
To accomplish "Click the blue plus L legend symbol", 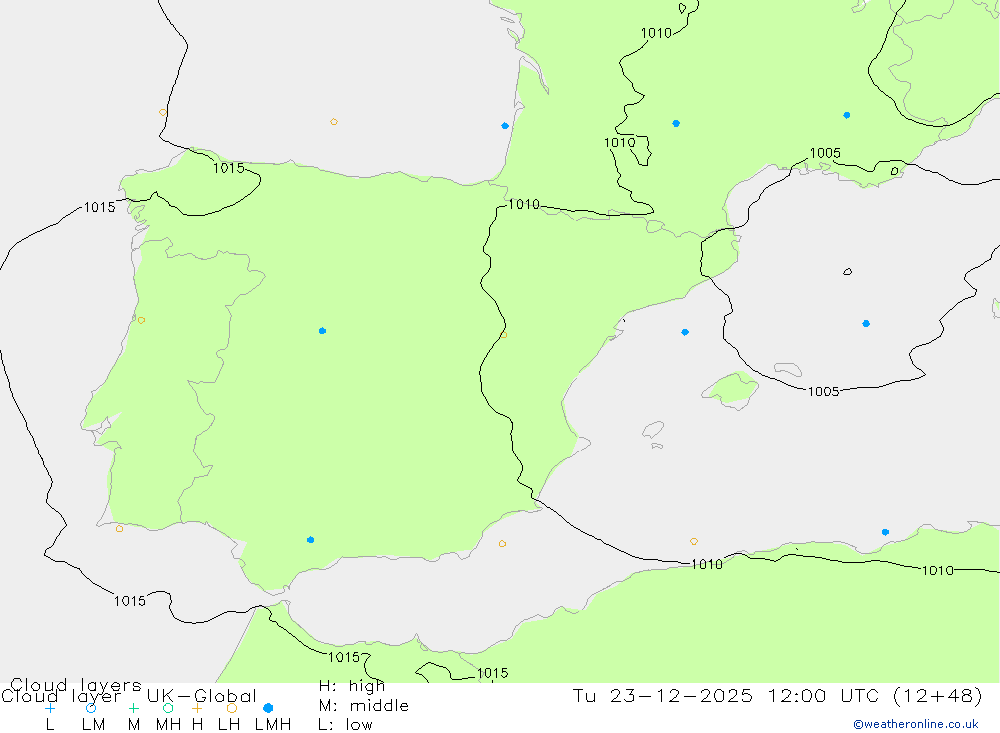I will 50,708.
